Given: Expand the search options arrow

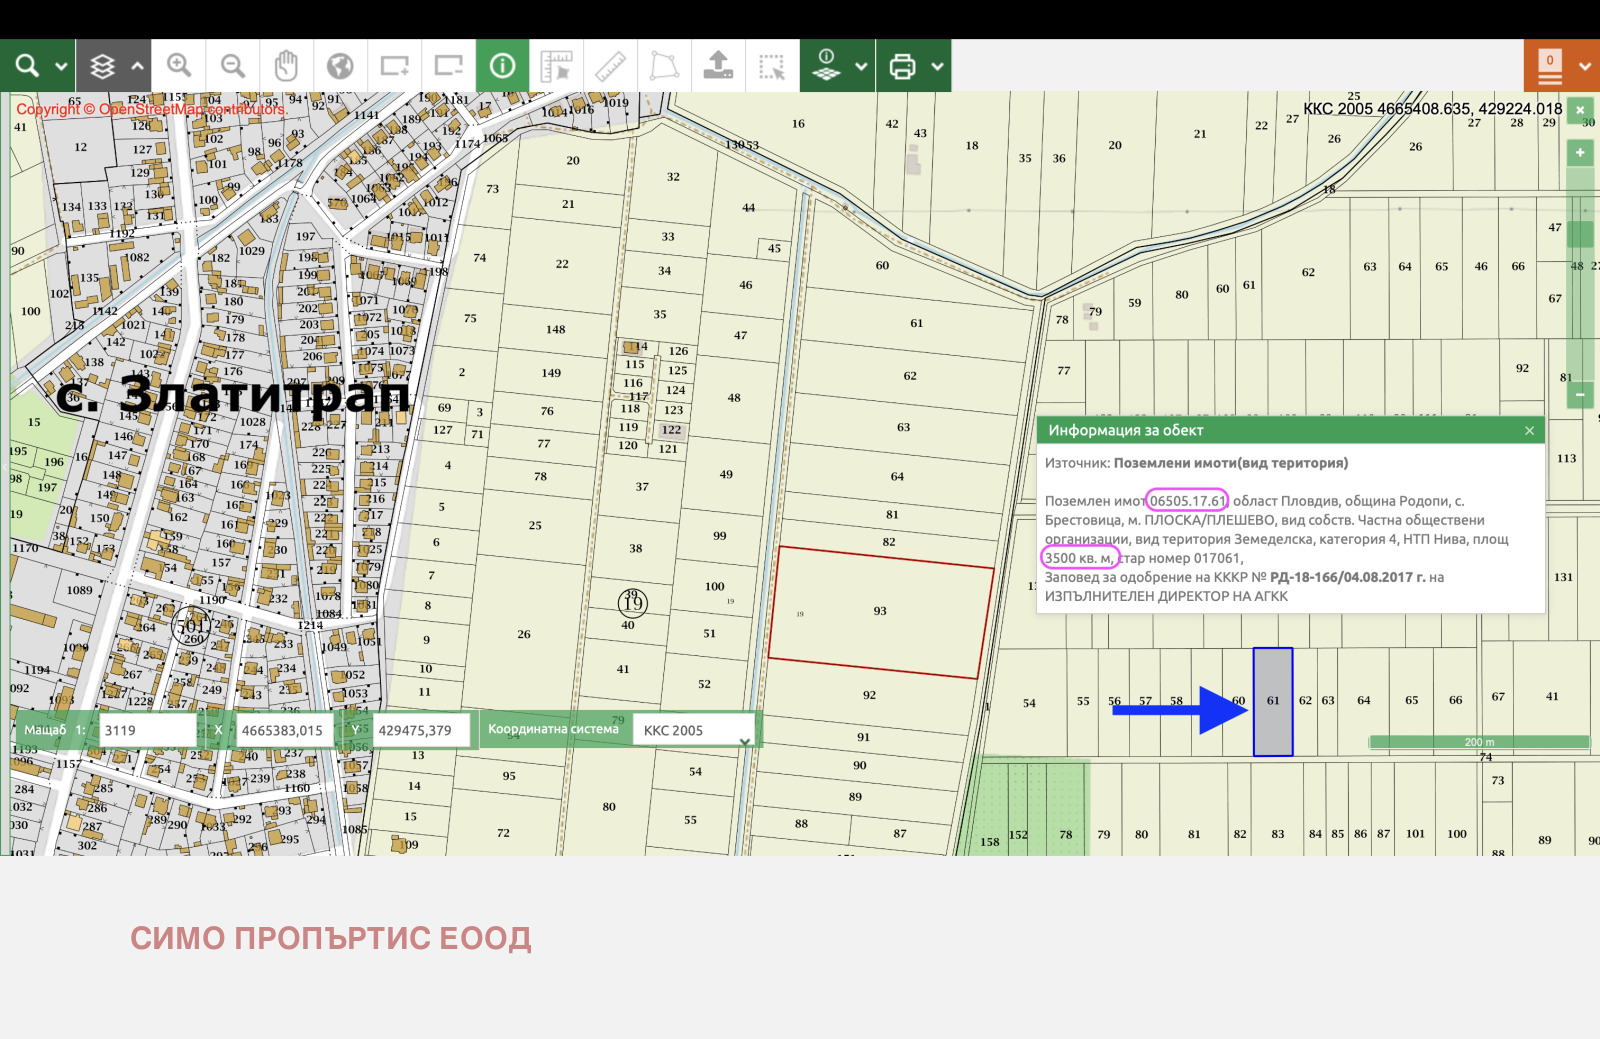Looking at the screenshot, I should click(61, 67).
